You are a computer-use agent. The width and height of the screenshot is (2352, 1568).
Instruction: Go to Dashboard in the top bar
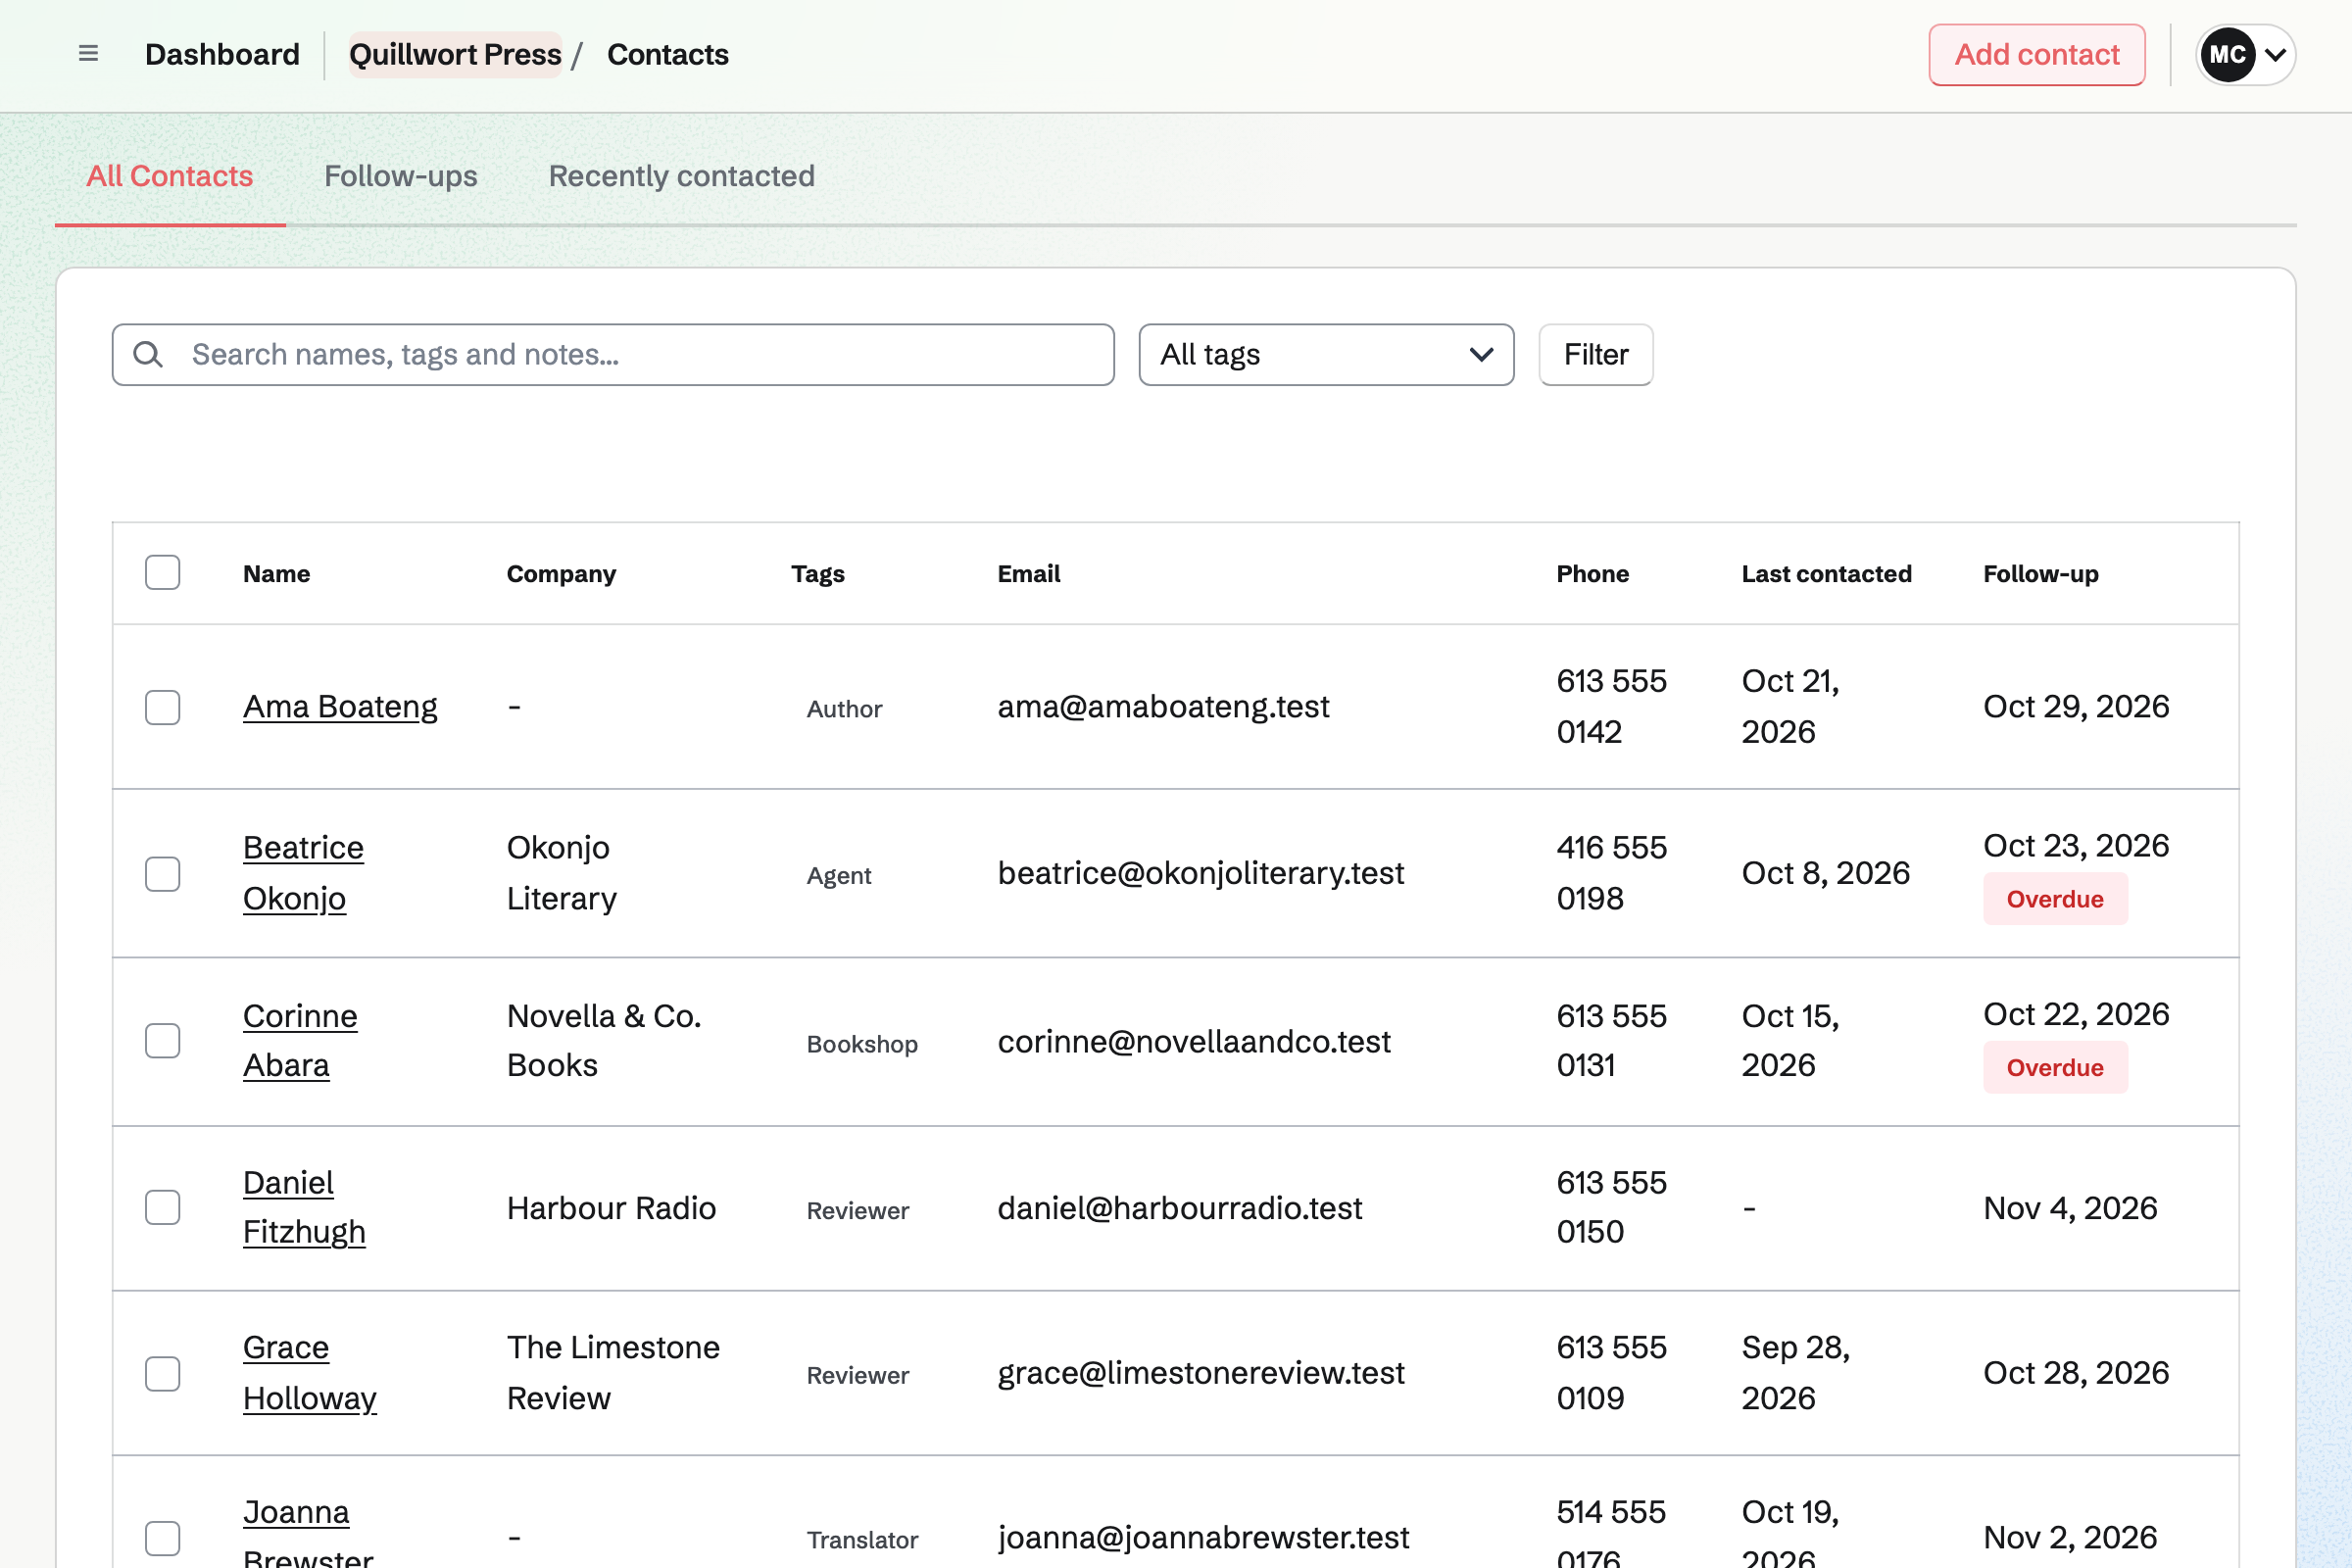coord(222,54)
